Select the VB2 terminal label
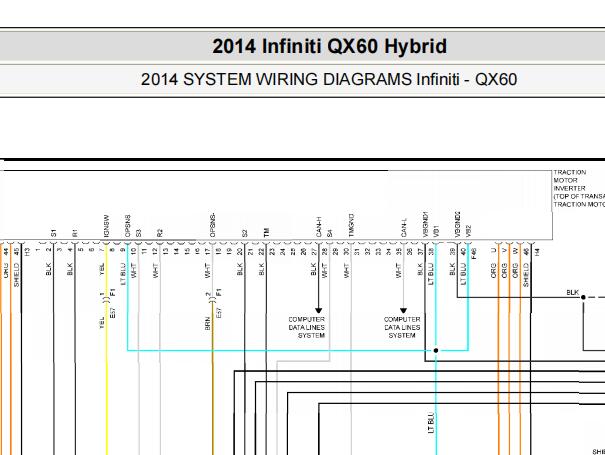 click(468, 231)
